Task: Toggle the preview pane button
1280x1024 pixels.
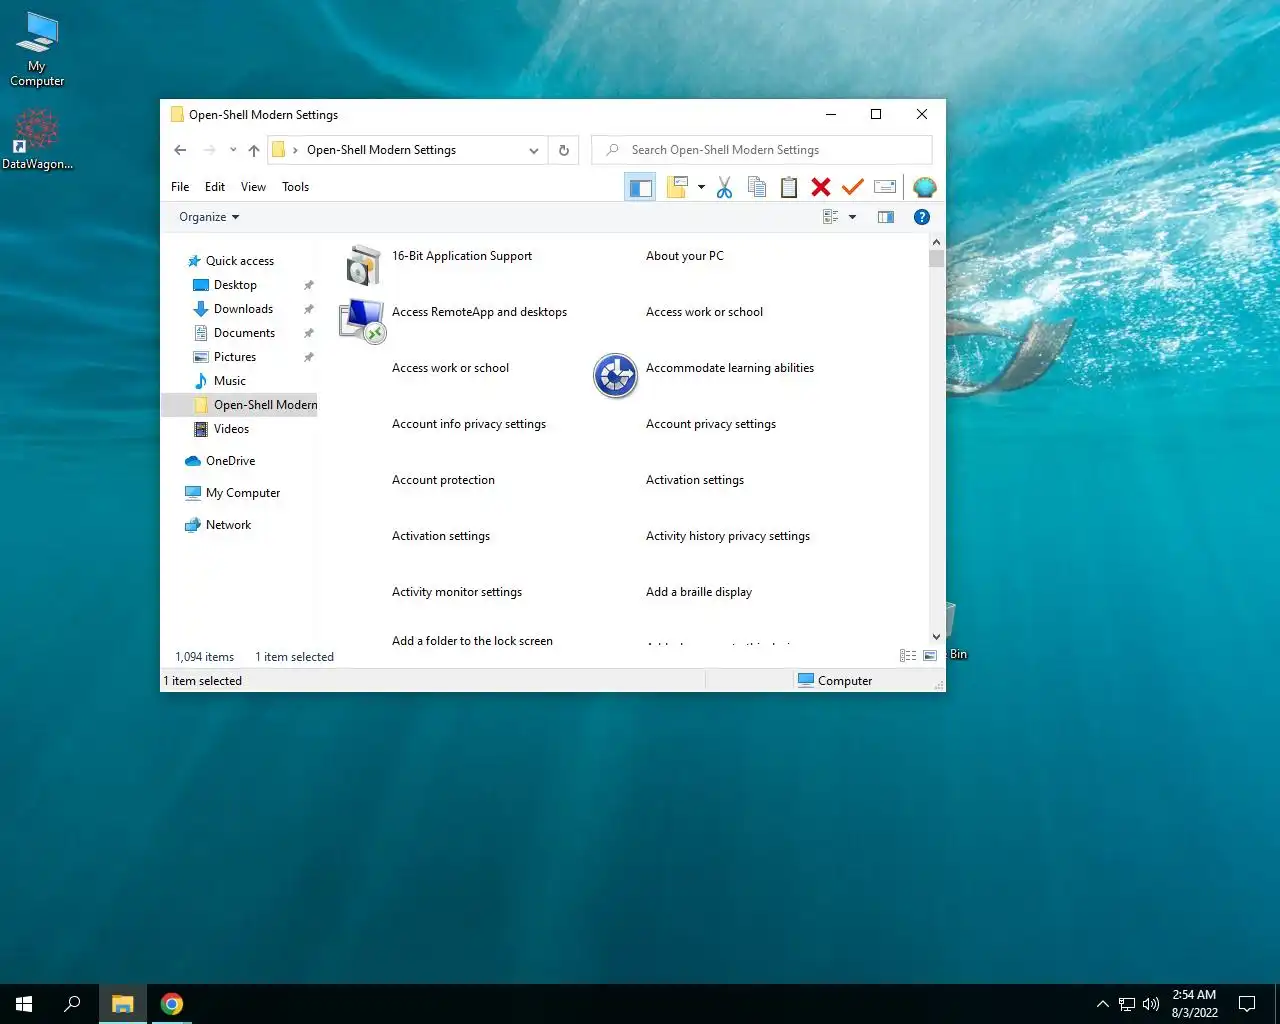Action: coord(886,217)
